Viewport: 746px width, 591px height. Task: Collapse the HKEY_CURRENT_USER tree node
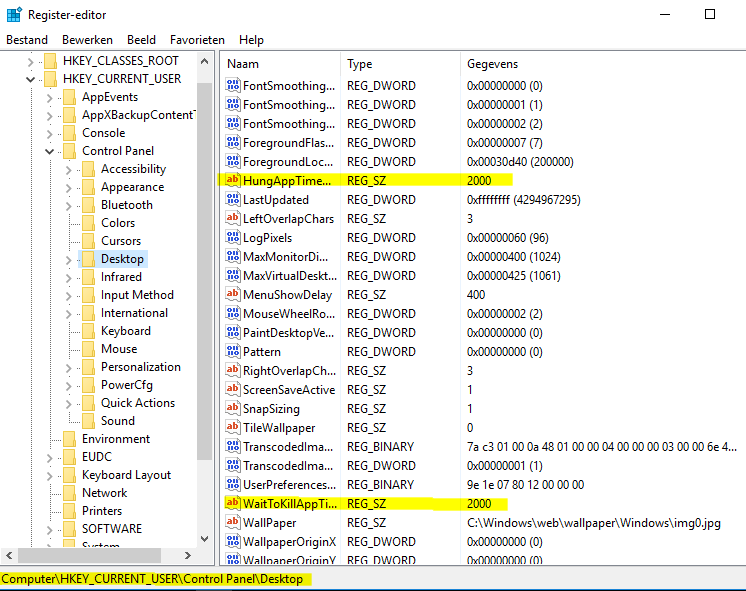(30, 79)
